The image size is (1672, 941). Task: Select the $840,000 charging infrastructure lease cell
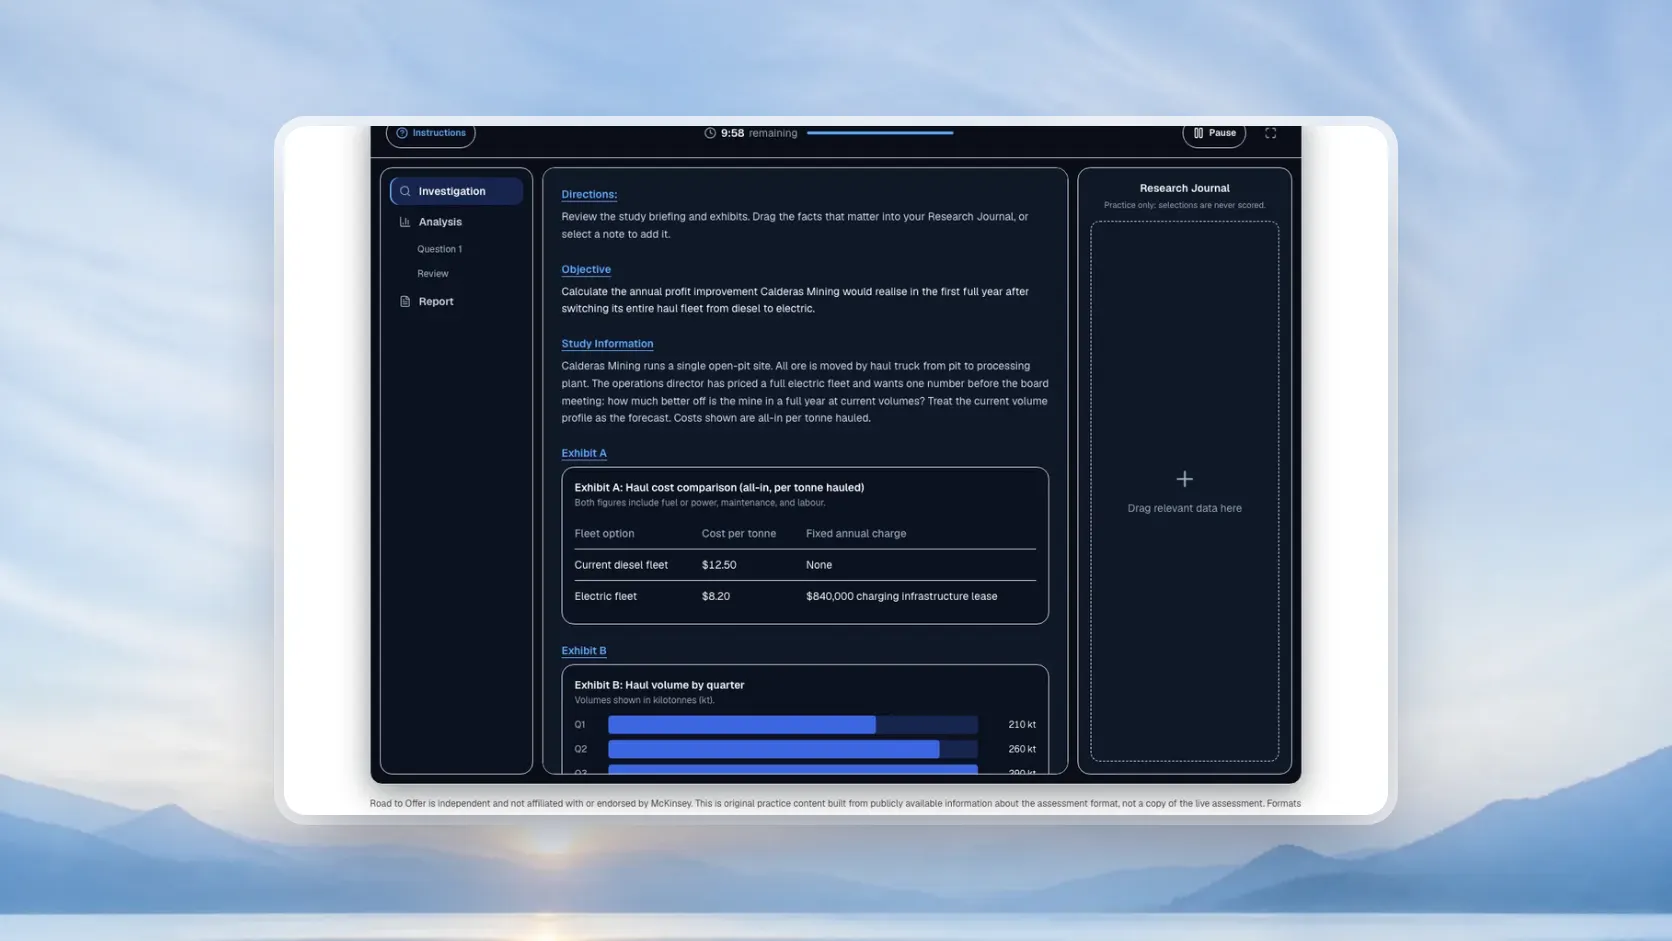click(x=901, y=596)
